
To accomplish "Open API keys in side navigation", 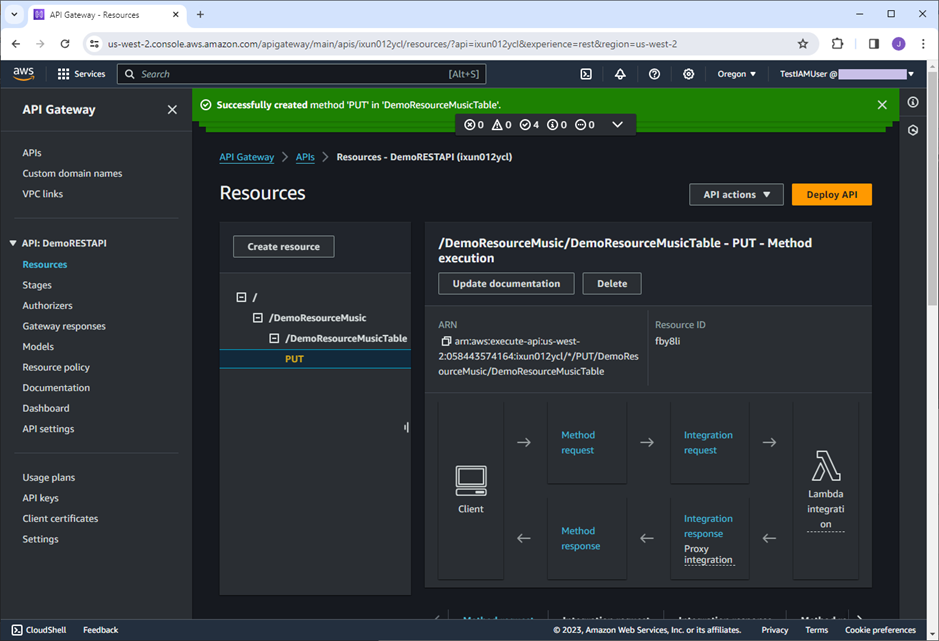I will [41, 498].
